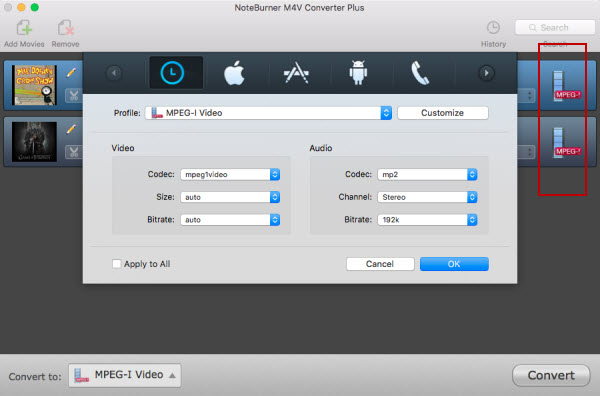This screenshot has width=600, height=396.
Task: Enable the Apply to All checkbox
Action: pyautogui.click(x=117, y=264)
